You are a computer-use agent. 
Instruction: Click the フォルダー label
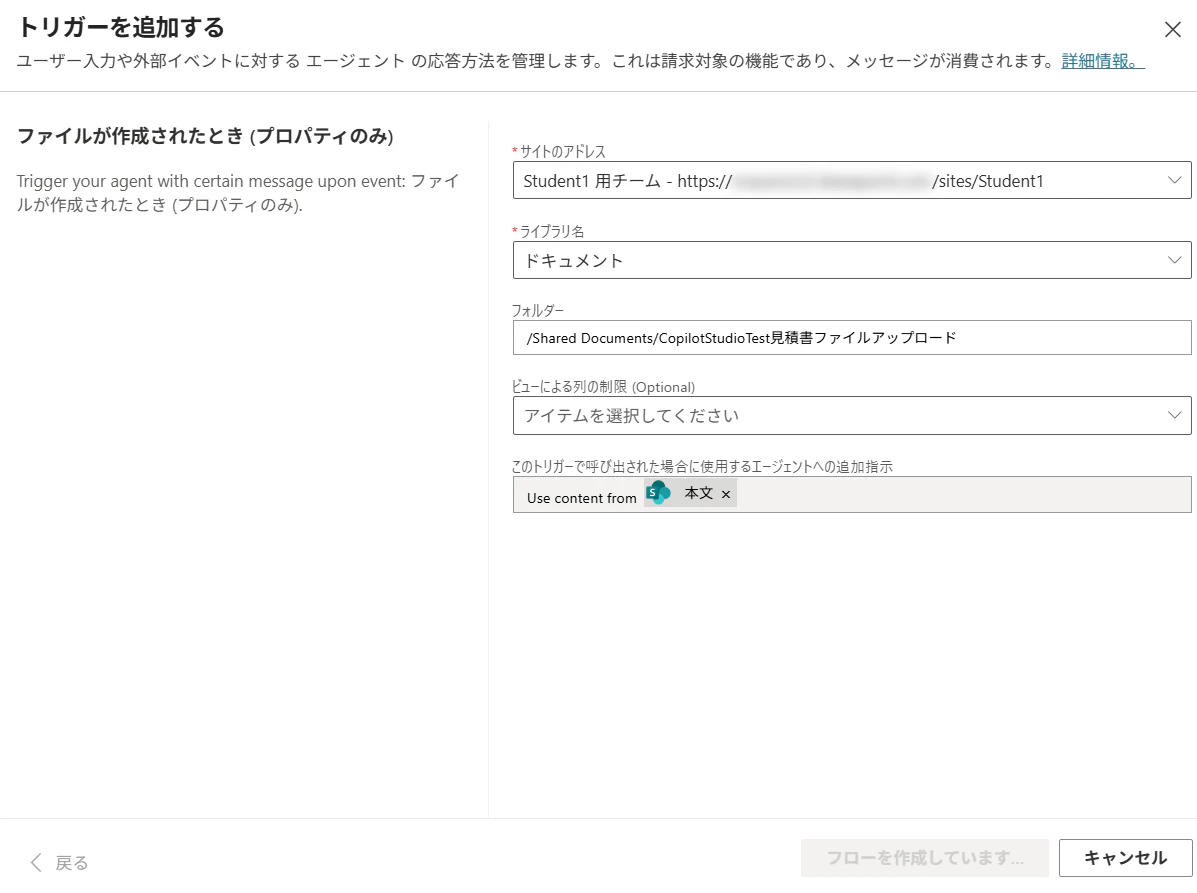(537, 310)
